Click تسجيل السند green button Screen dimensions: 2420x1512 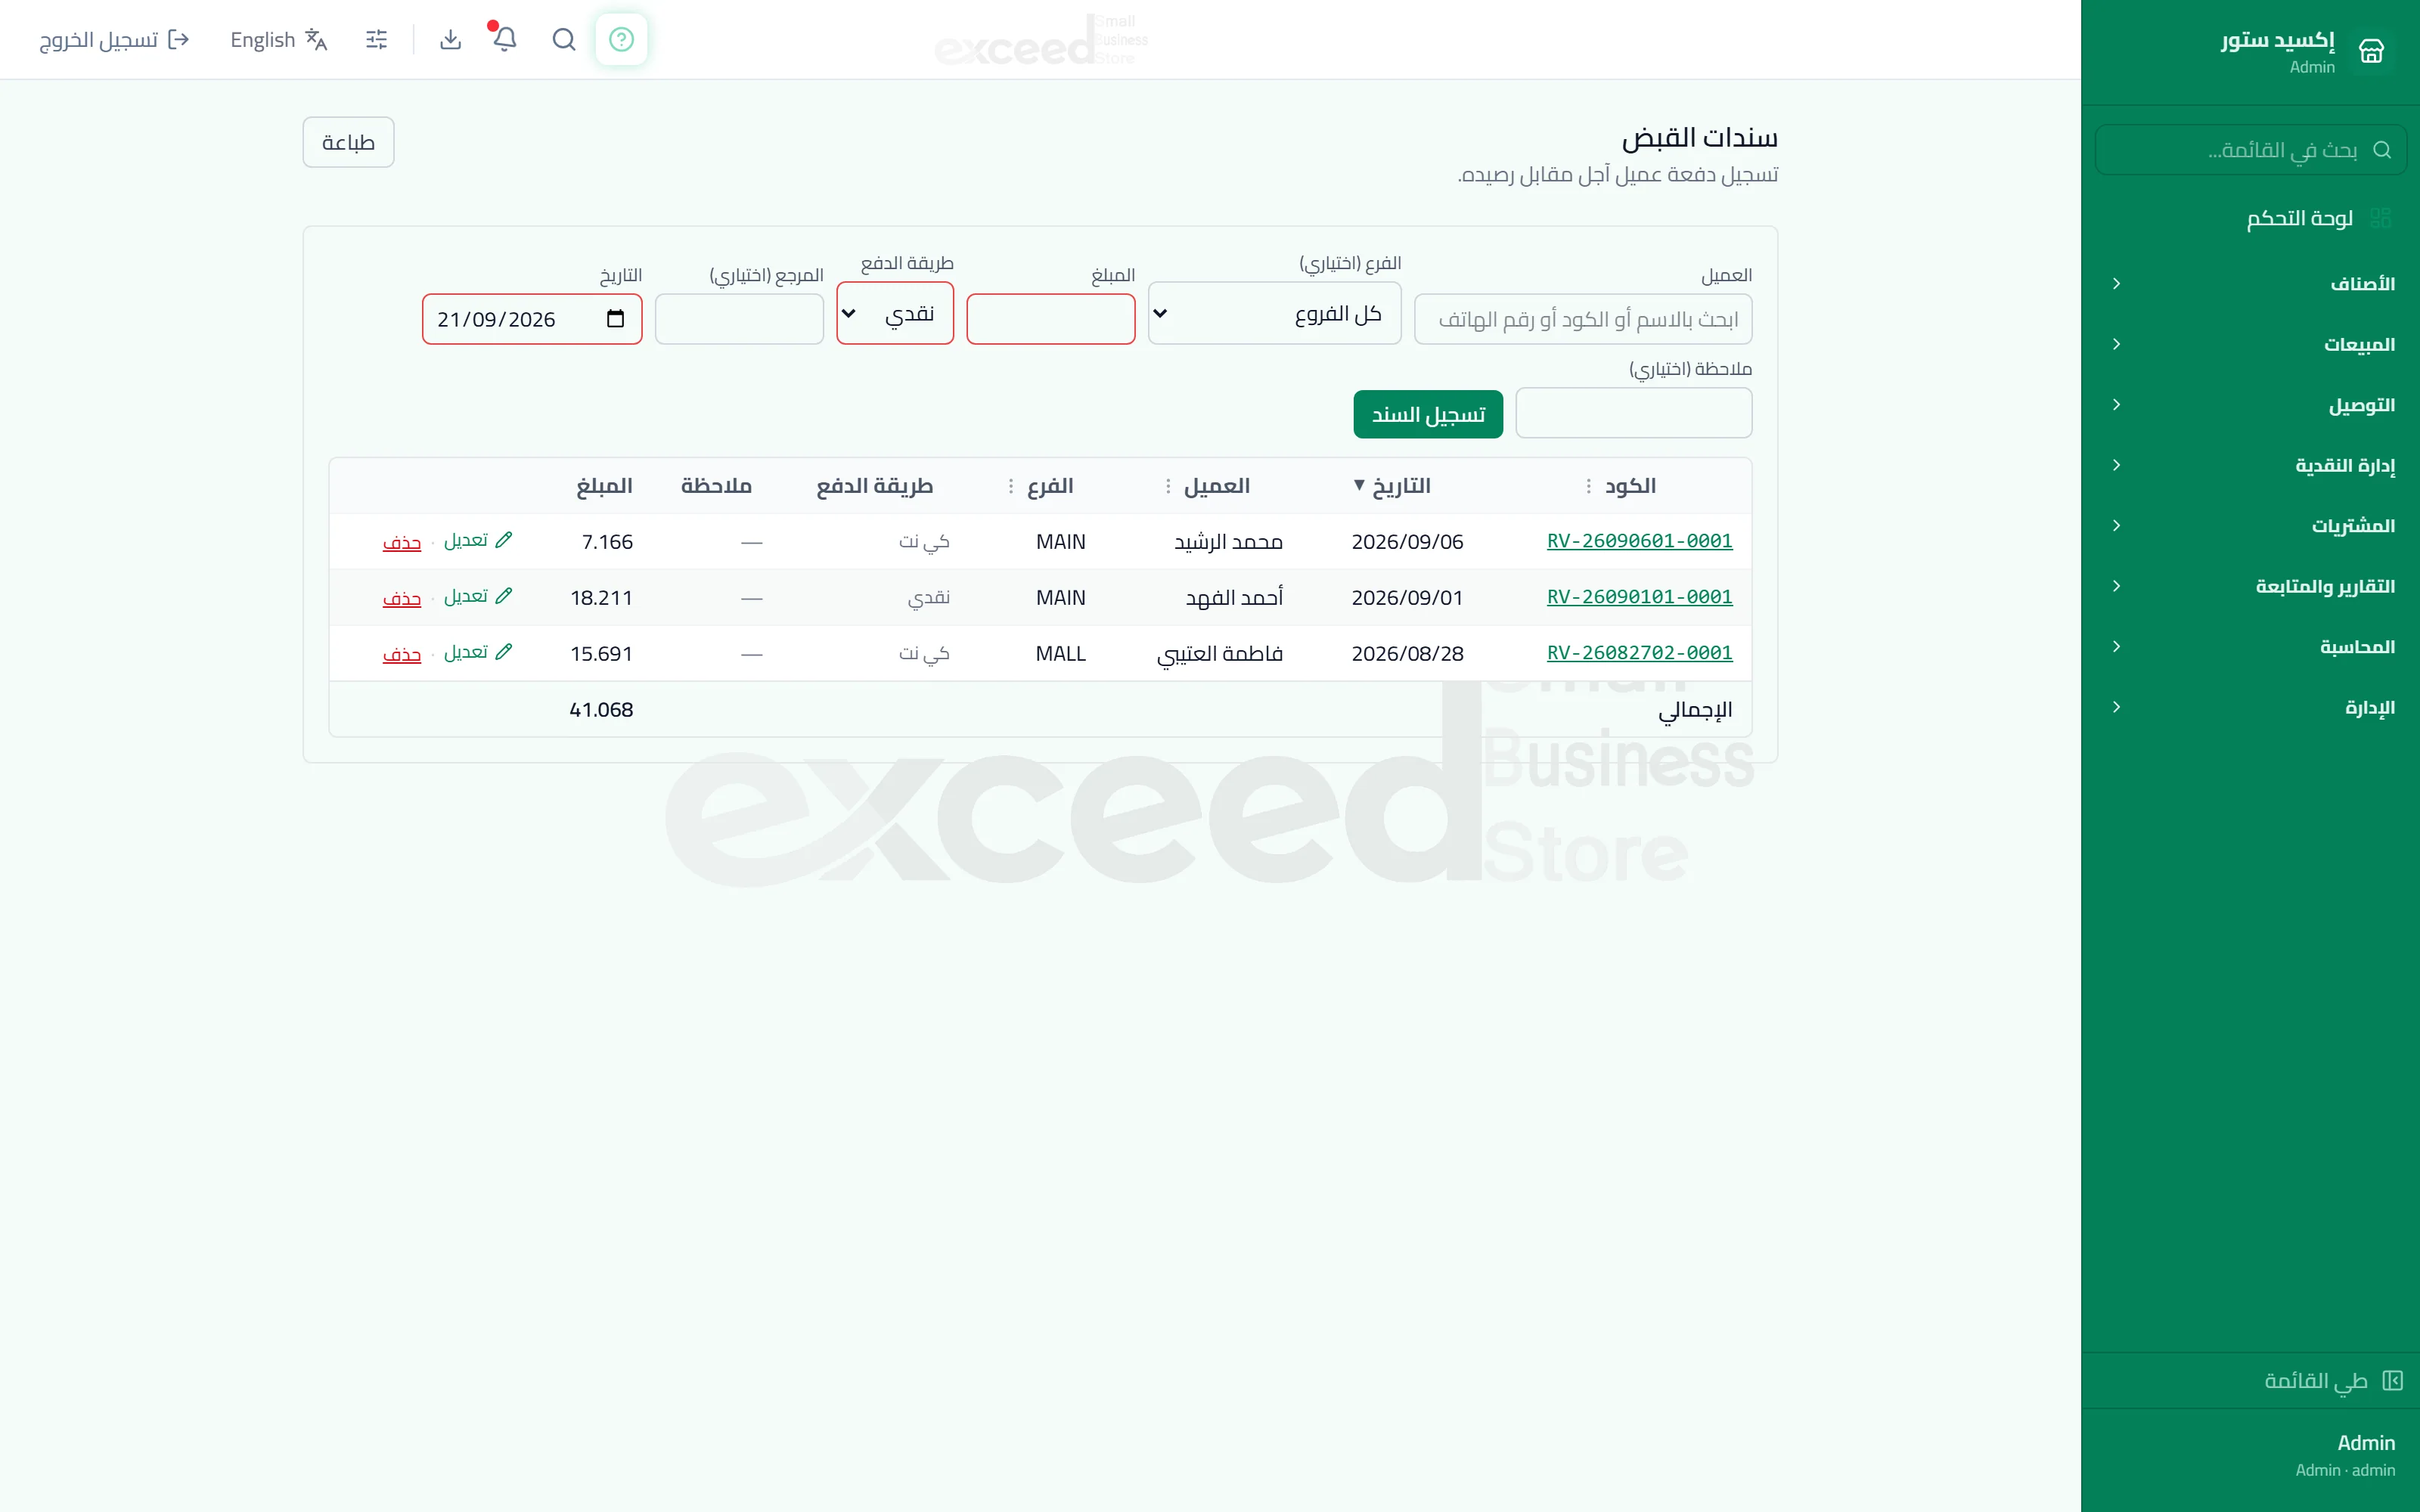click(1428, 414)
